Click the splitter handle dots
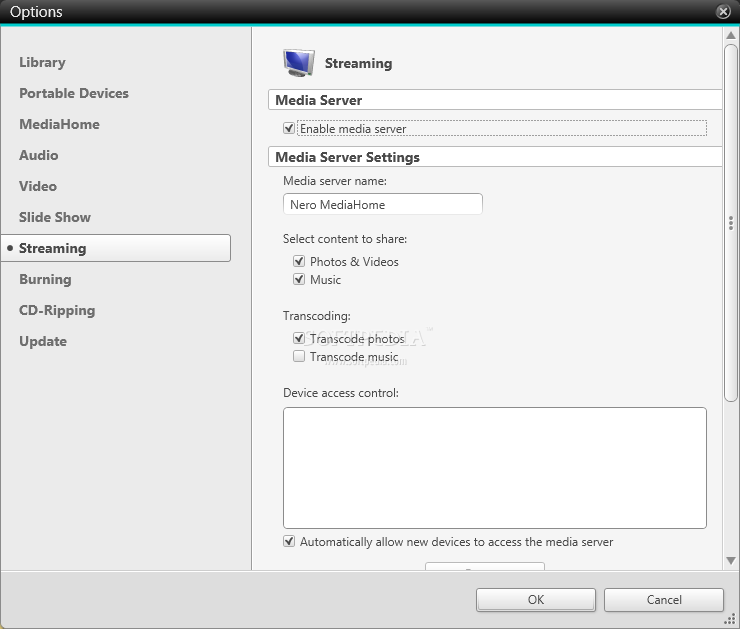Screen dimensions: 740x629 coord(731,223)
